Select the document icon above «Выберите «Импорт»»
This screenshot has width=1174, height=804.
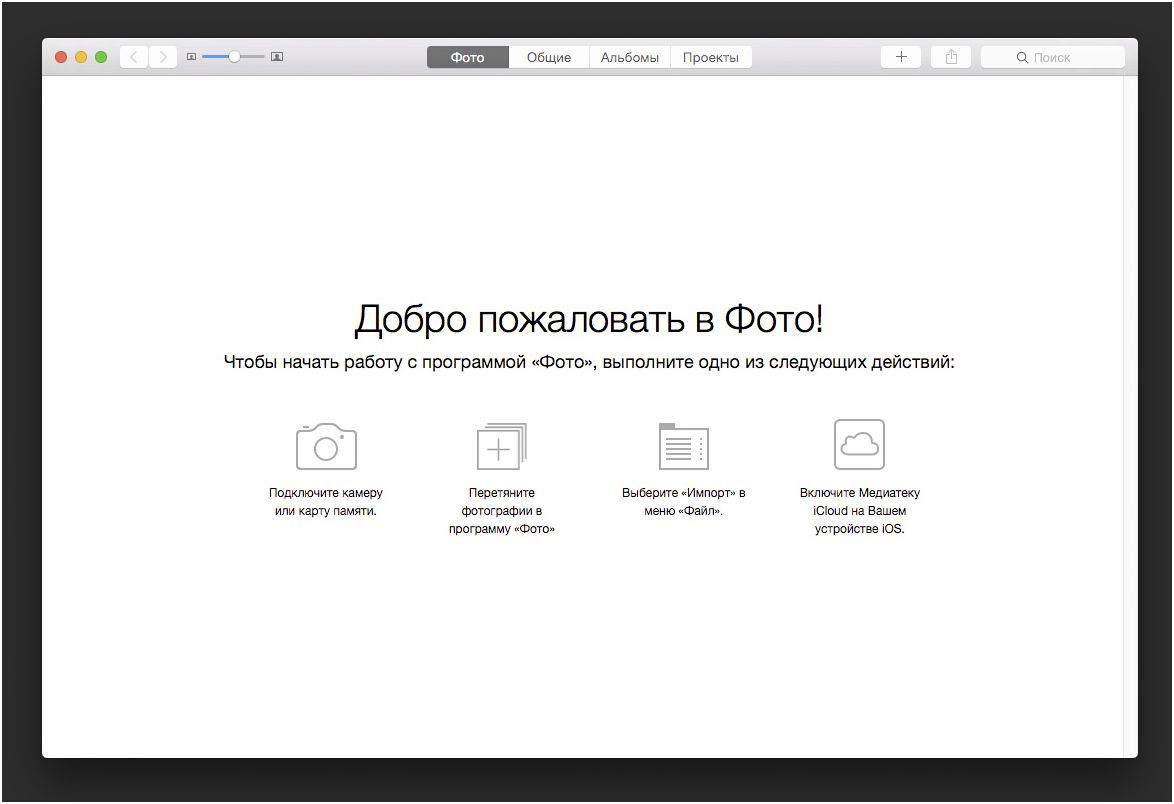pos(682,443)
